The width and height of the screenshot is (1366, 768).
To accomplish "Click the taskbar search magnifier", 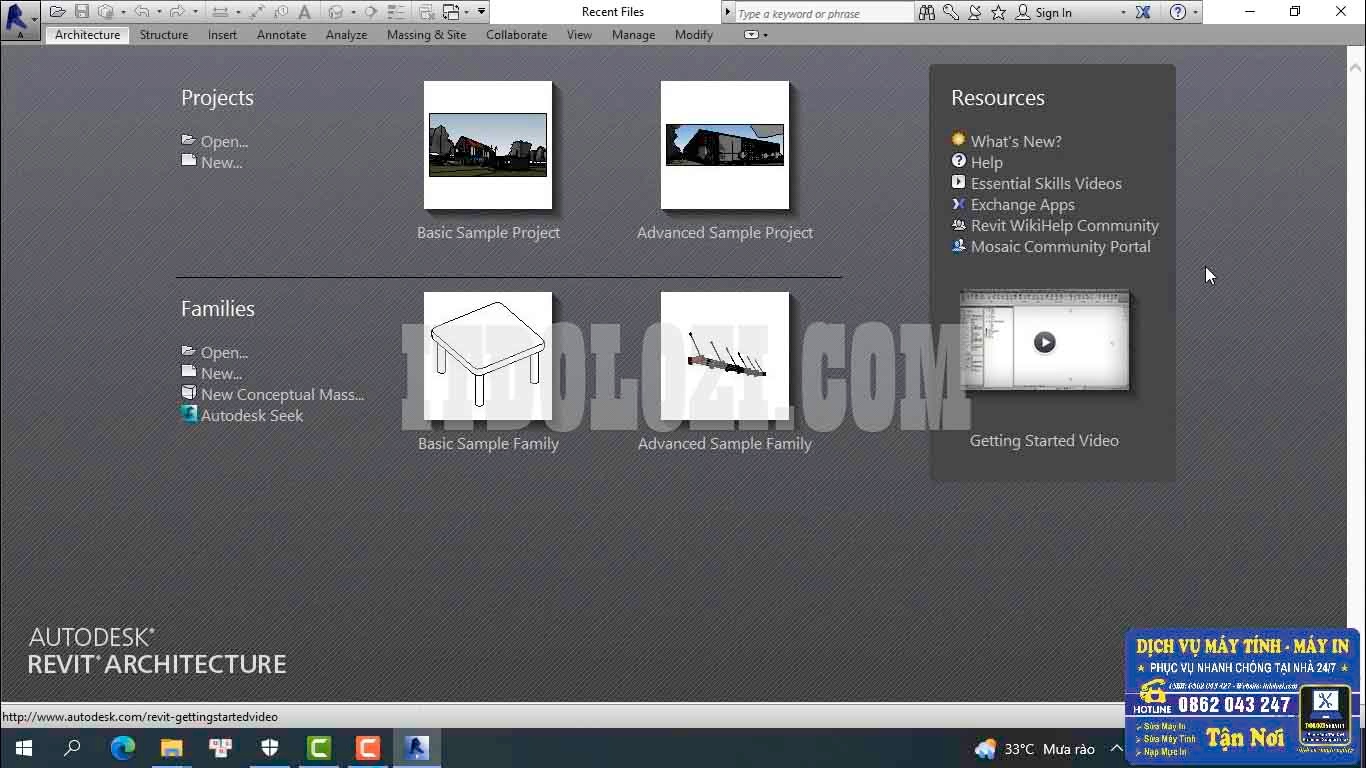I will click(72, 748).
